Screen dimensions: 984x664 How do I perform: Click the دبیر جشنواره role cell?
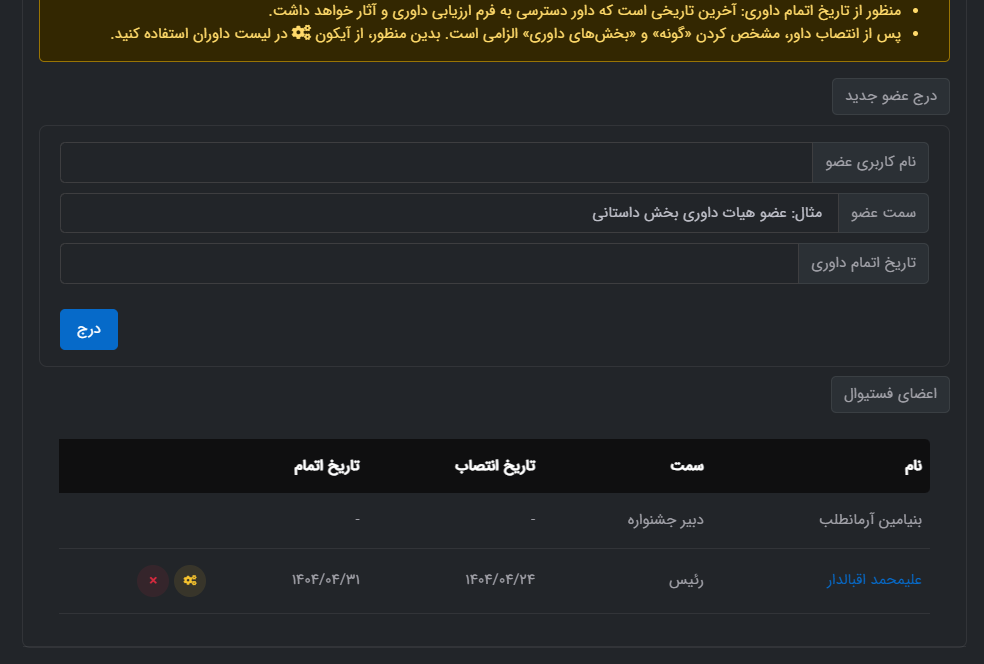click(665, 520)
